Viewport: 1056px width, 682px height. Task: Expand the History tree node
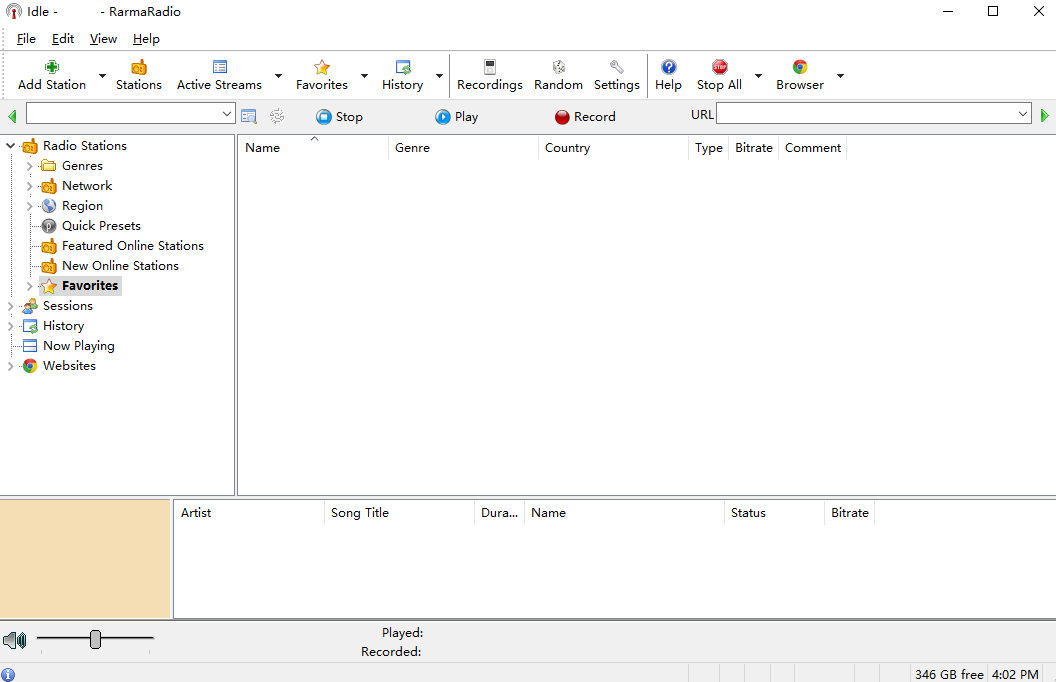10,327
